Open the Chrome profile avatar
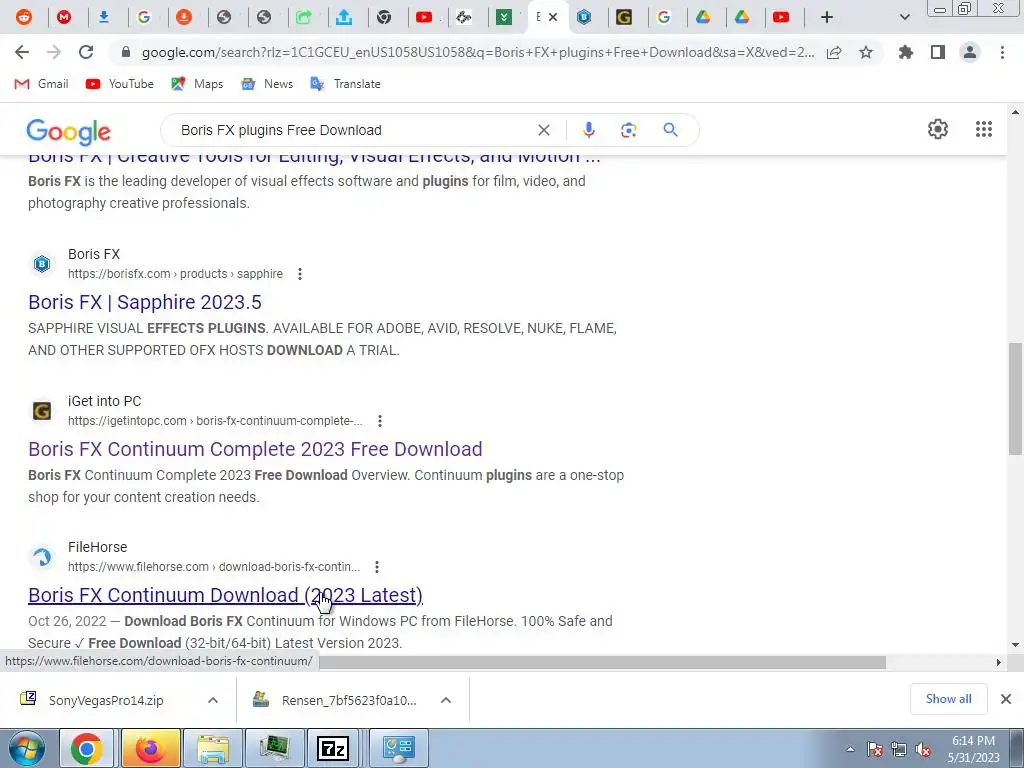Screen dimensions: 1024x768 pyautogui.click(x=970, y=52)
